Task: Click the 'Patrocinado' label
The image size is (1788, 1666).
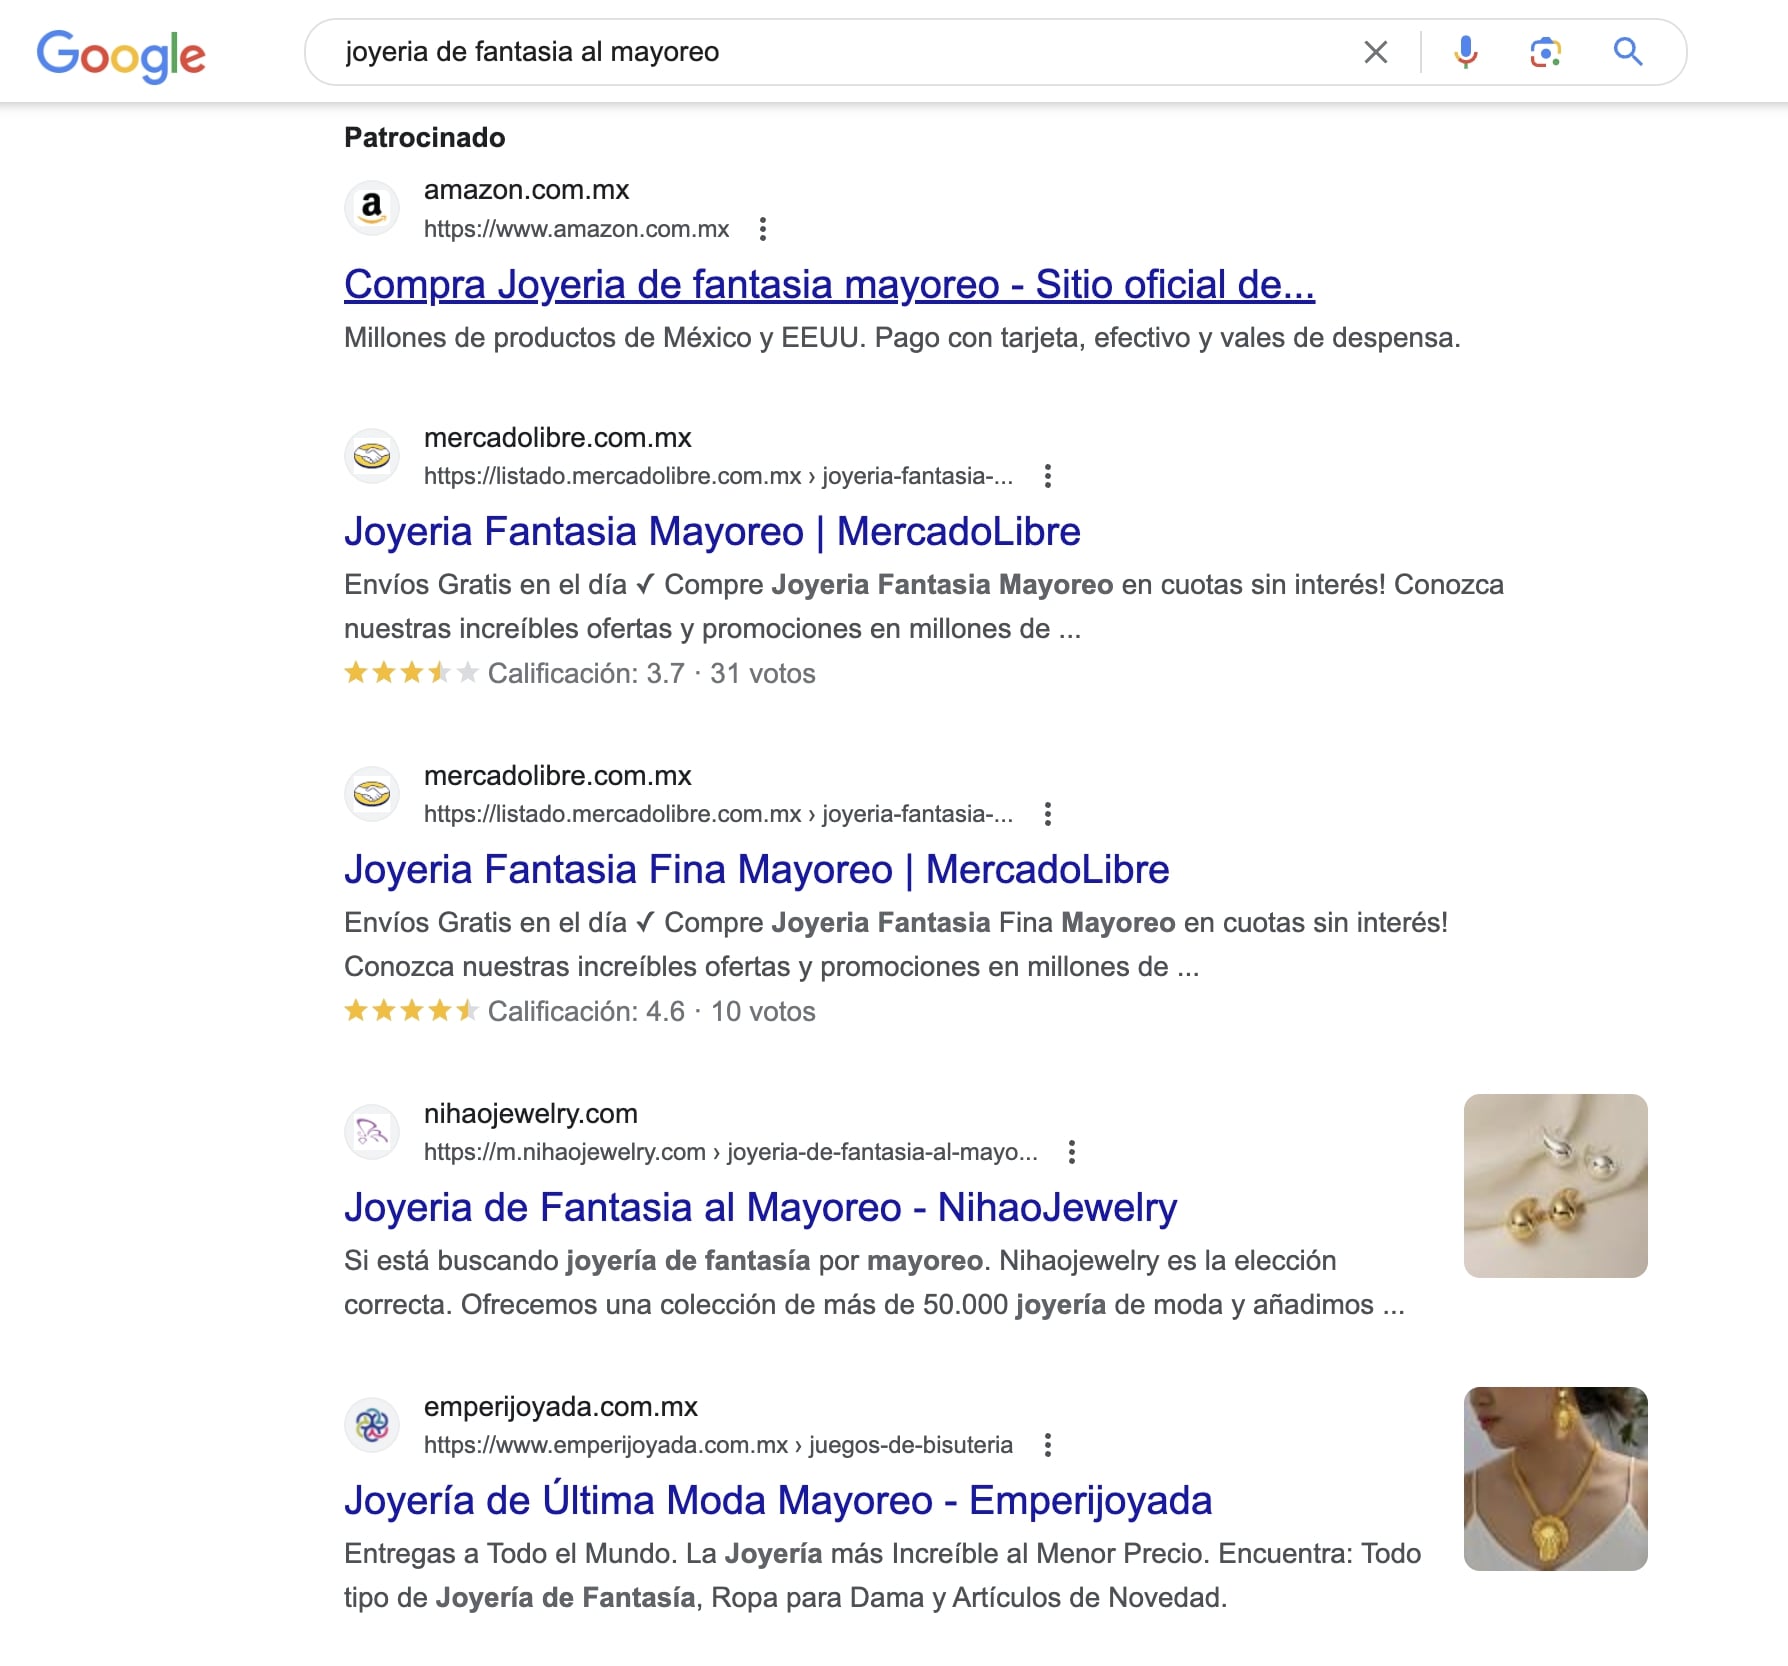Action: [x=425, y=138]
